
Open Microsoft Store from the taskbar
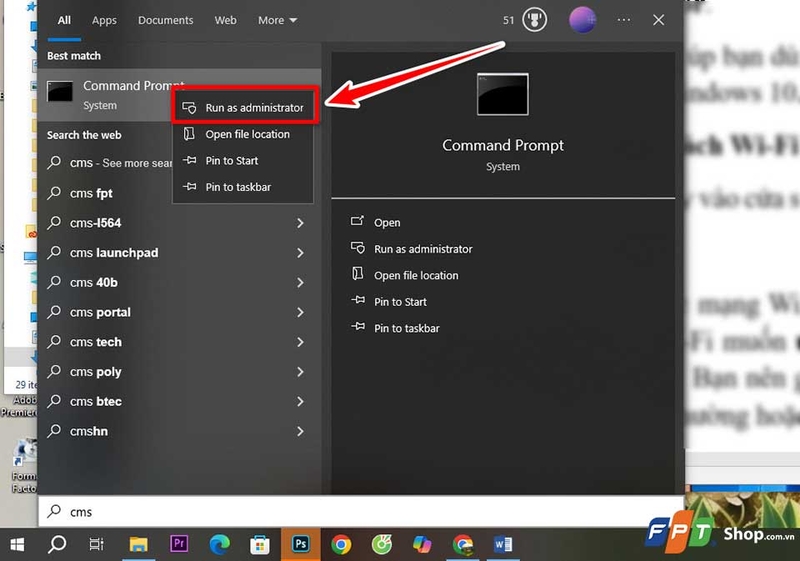click(x=260, y=545)
